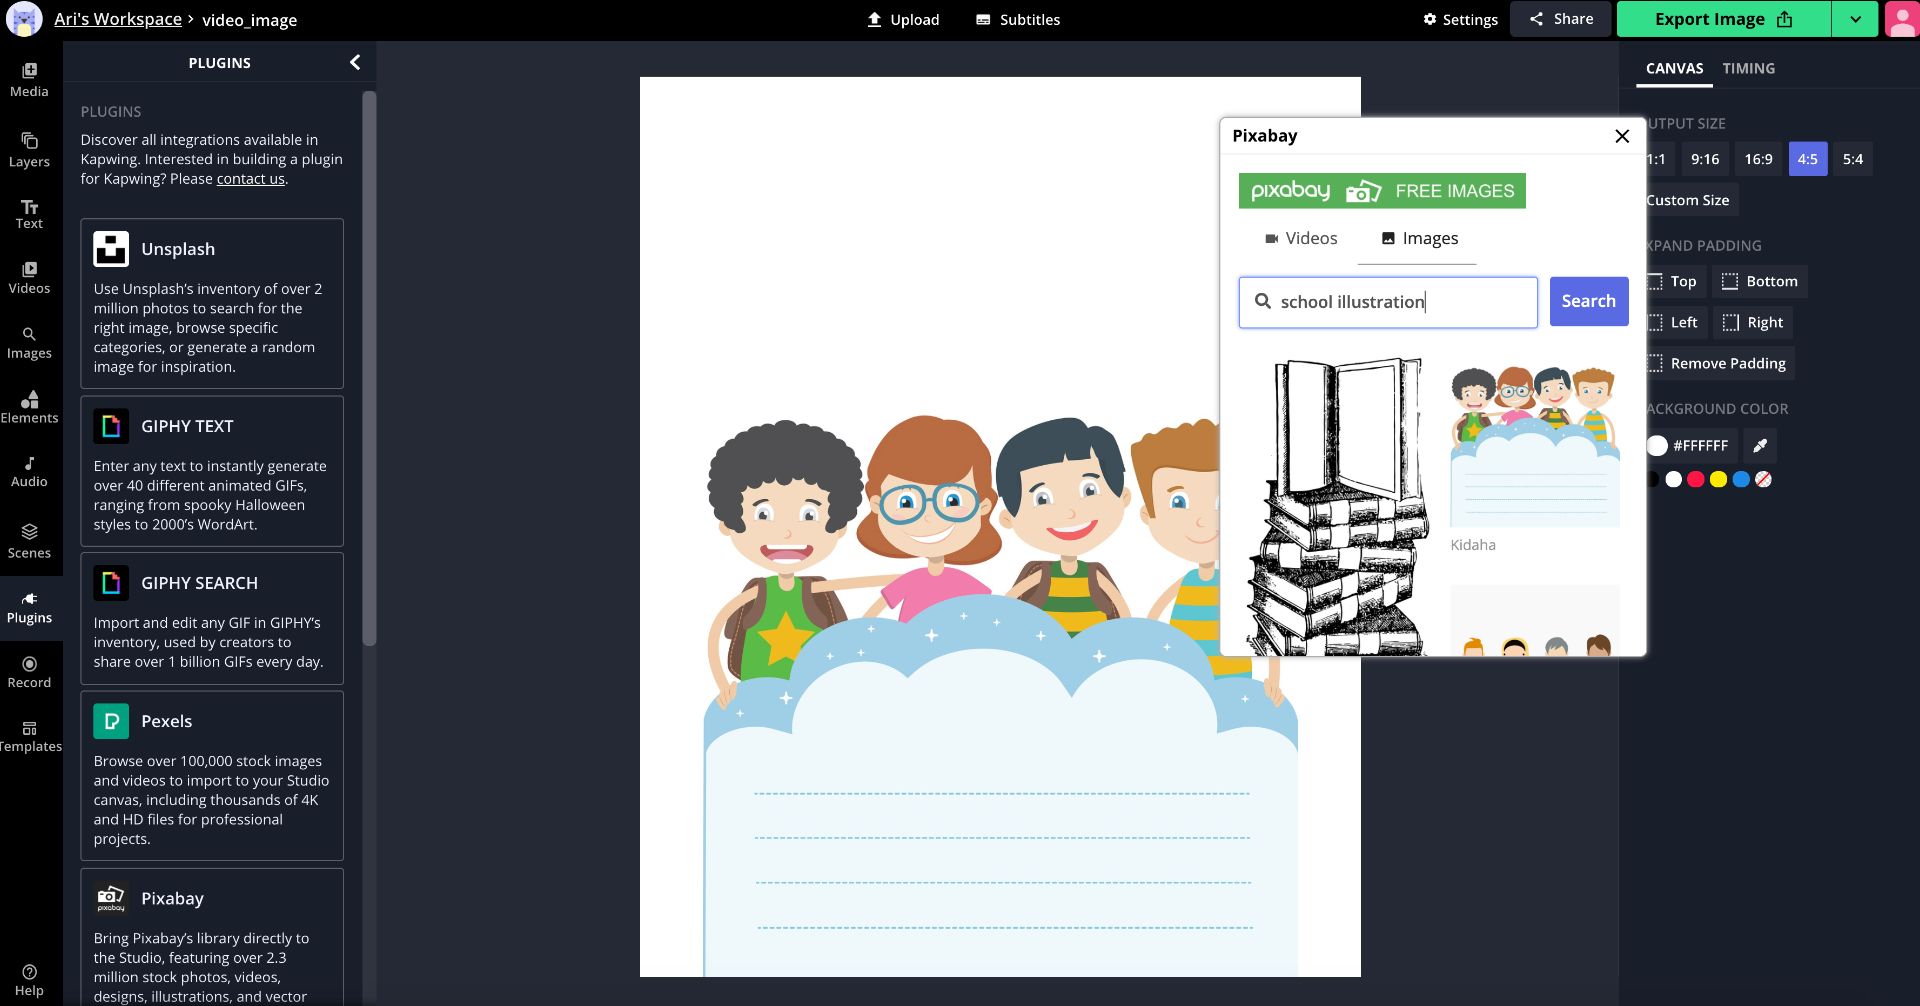Click the Pixabay Search button
The height and width of the screenshot is (1006, 1920).
(1588, 301)
